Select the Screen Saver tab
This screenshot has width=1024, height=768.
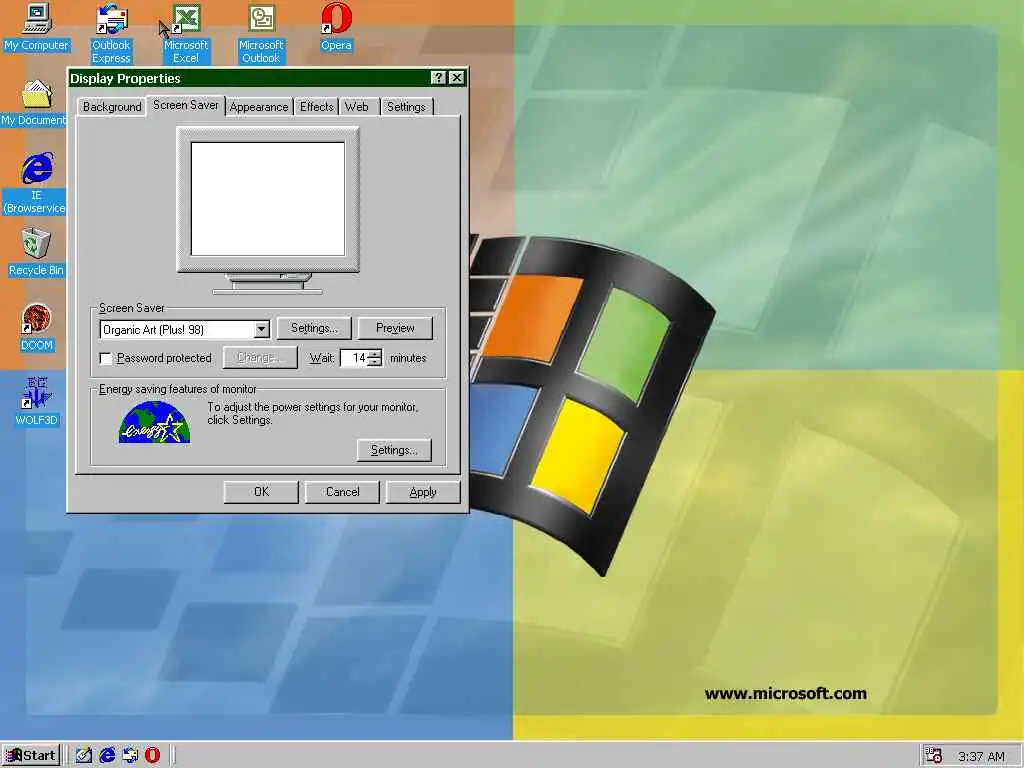185,105
